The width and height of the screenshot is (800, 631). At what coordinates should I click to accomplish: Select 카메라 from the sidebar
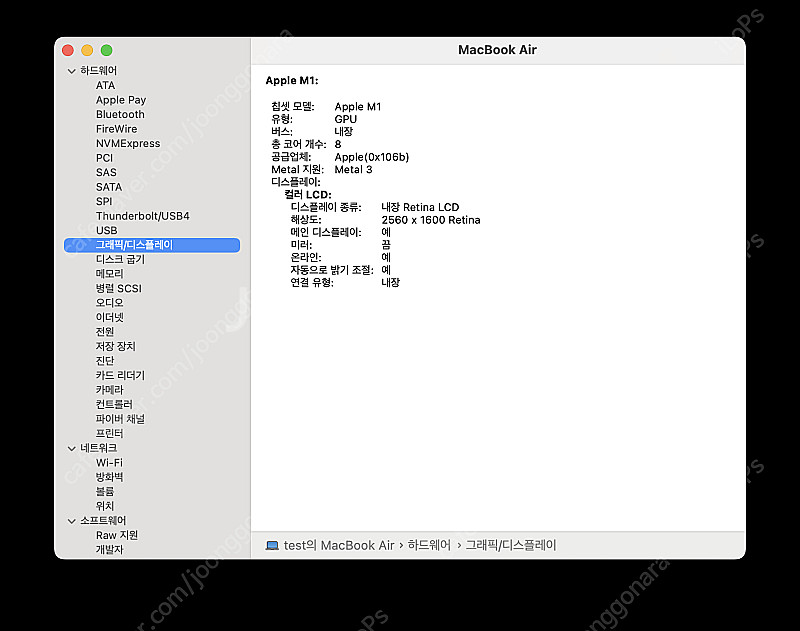pos(106,389)
